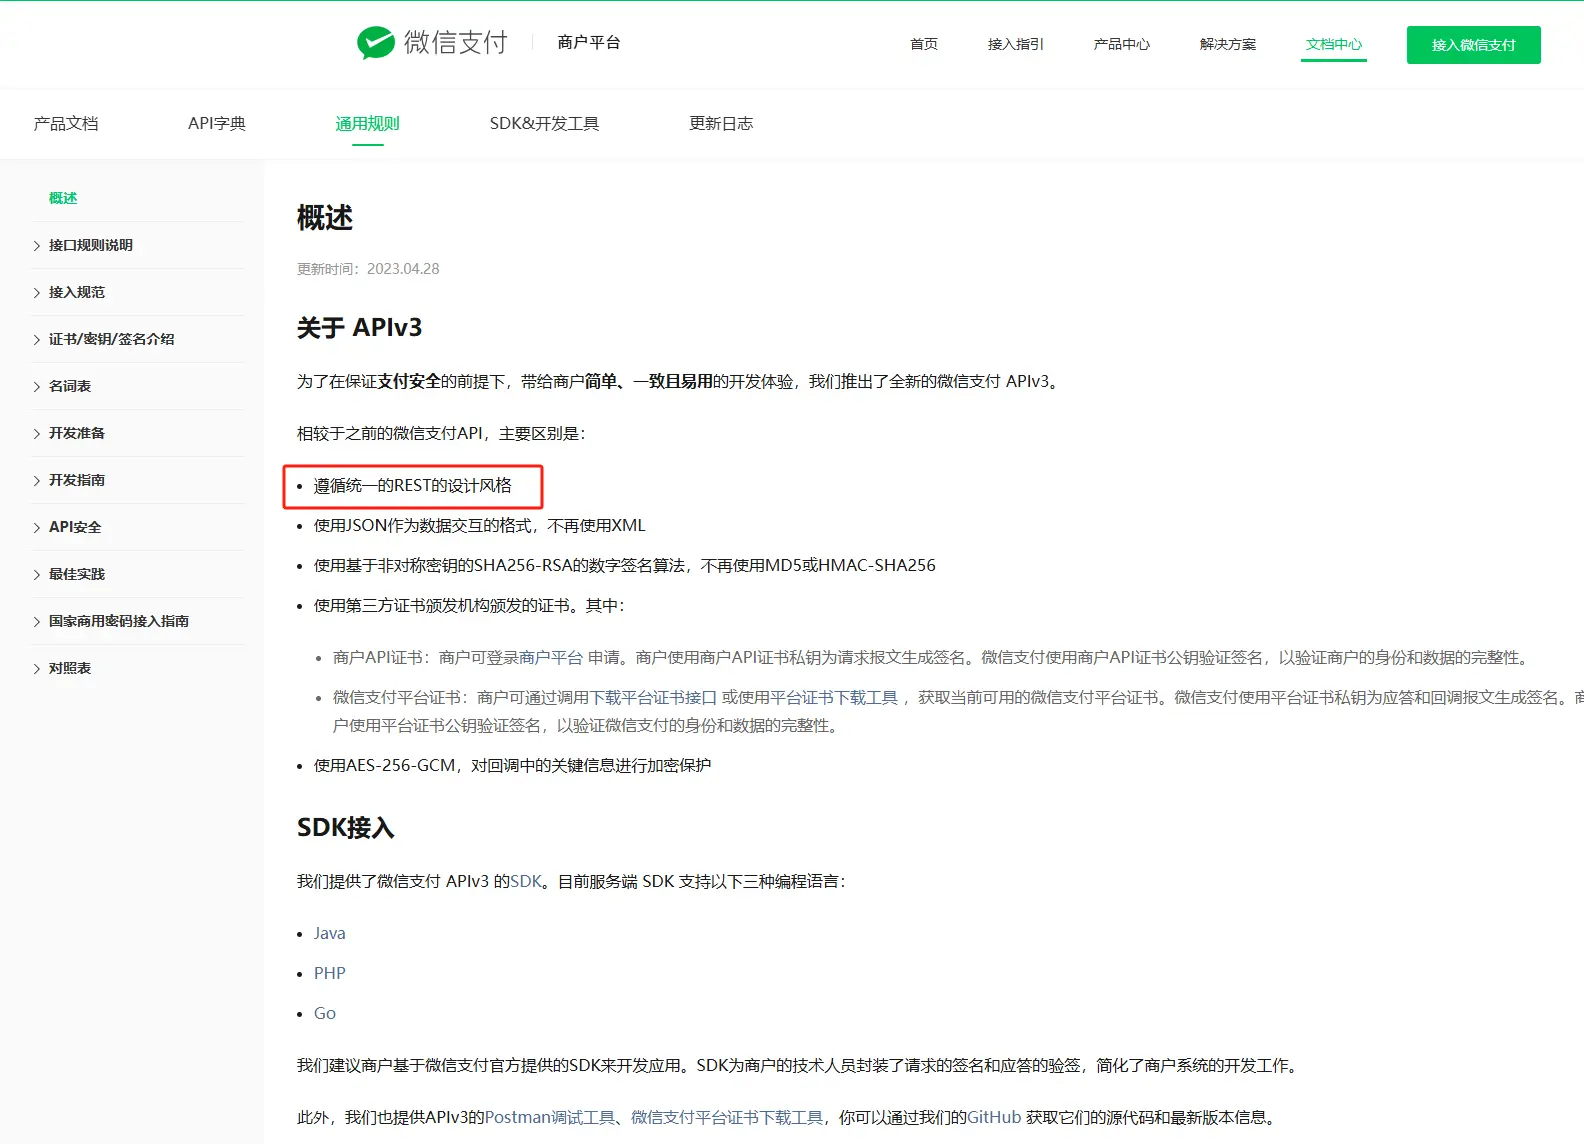Open the 解决方案 nav item
Screen dimensions: 1584x1144
pos(1227,44)
